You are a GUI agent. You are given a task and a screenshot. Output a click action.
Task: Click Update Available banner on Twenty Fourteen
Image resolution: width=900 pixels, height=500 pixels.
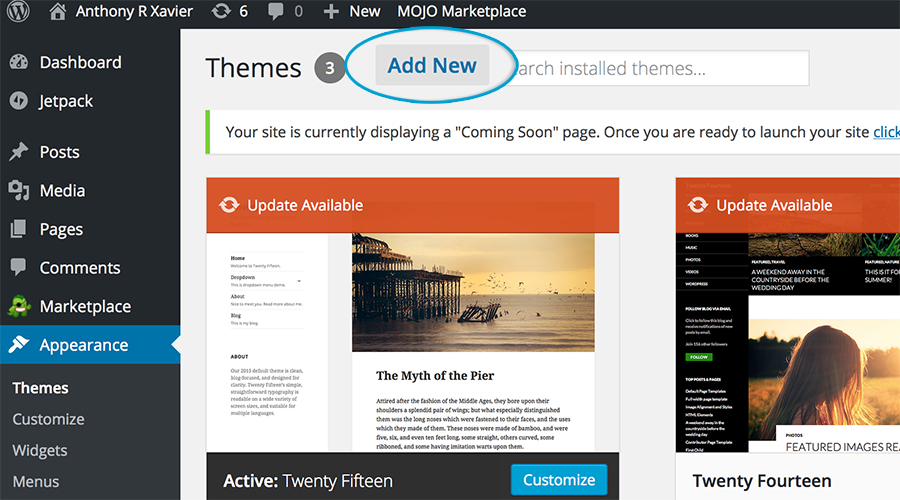tap(788, 205)
